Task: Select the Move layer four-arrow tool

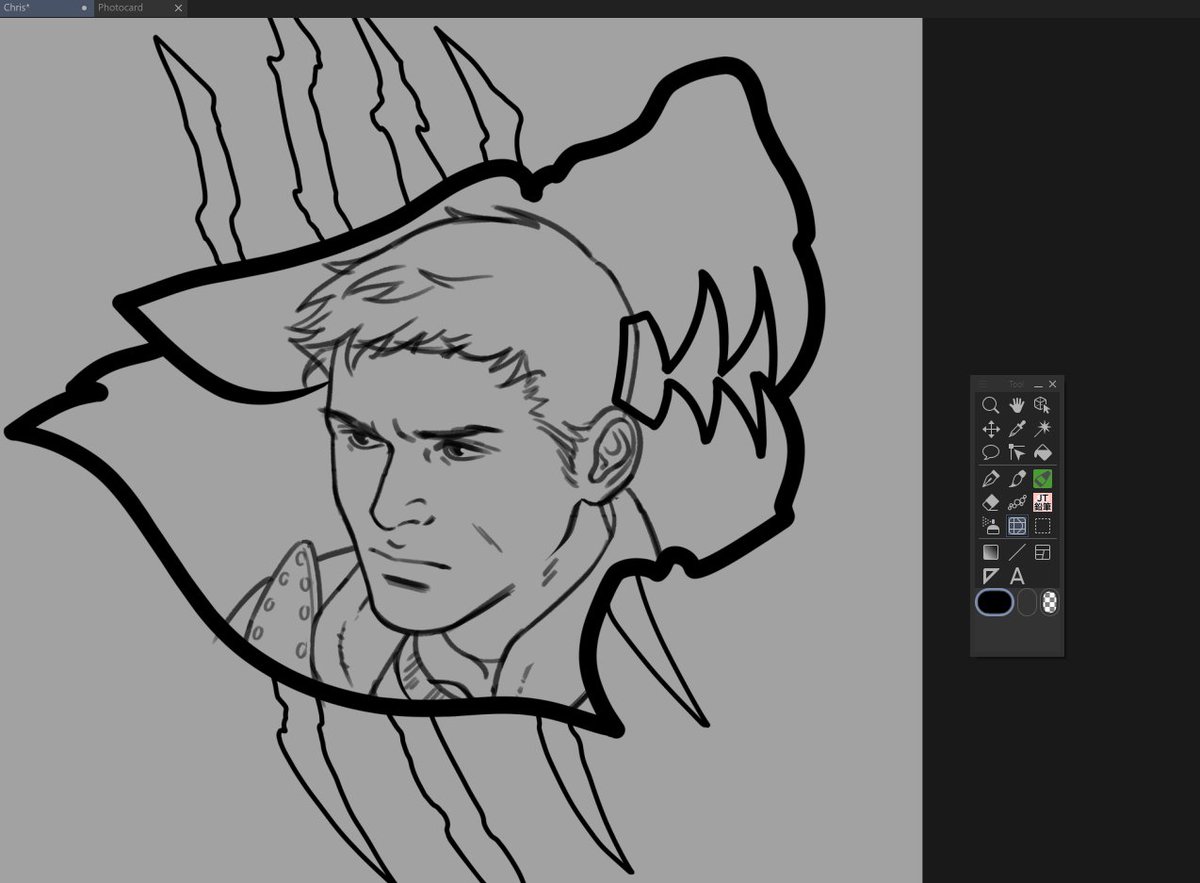Action: pos(991,428)
